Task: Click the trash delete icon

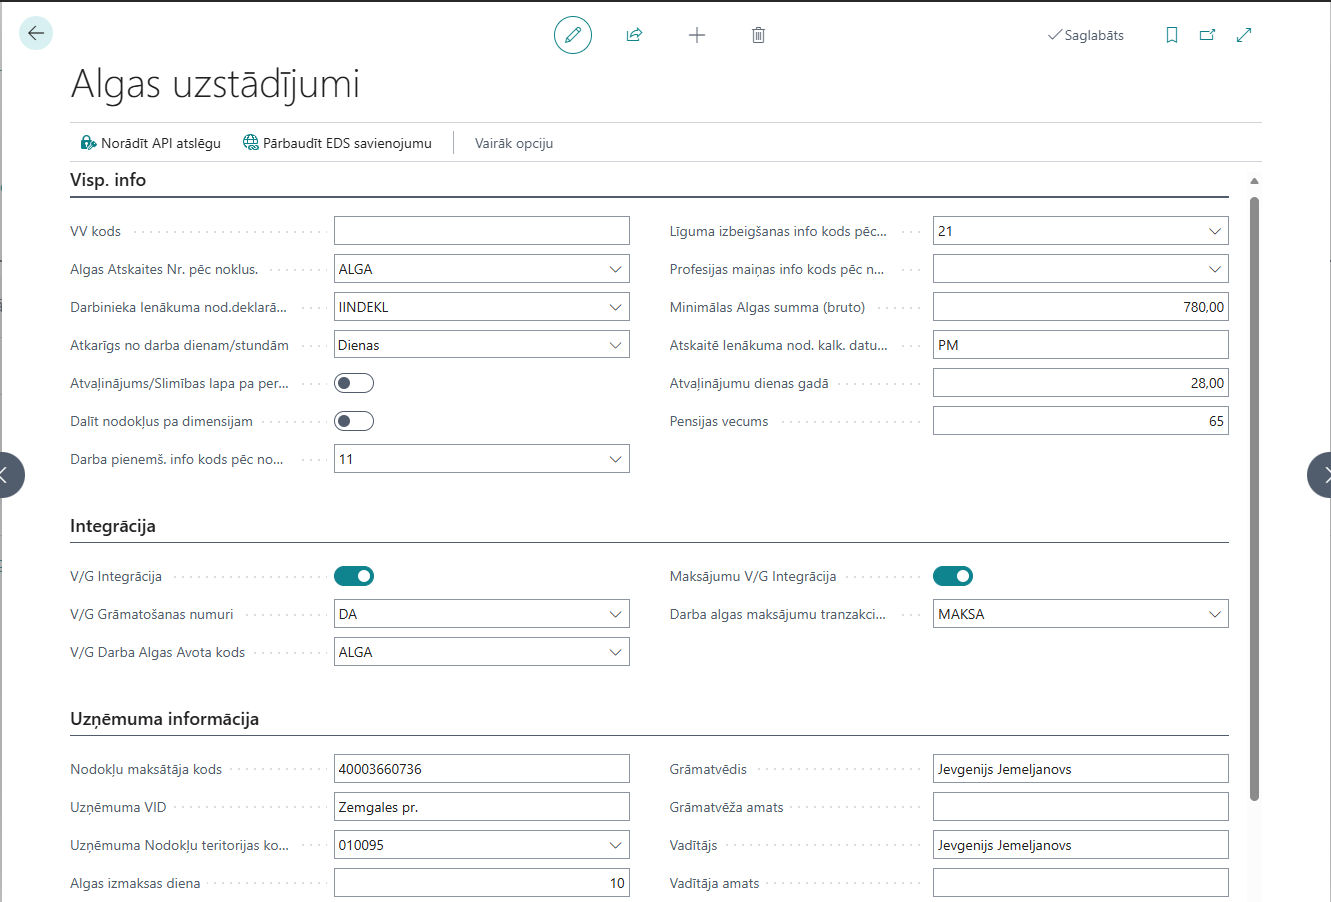Action: [x=758, y=35]
